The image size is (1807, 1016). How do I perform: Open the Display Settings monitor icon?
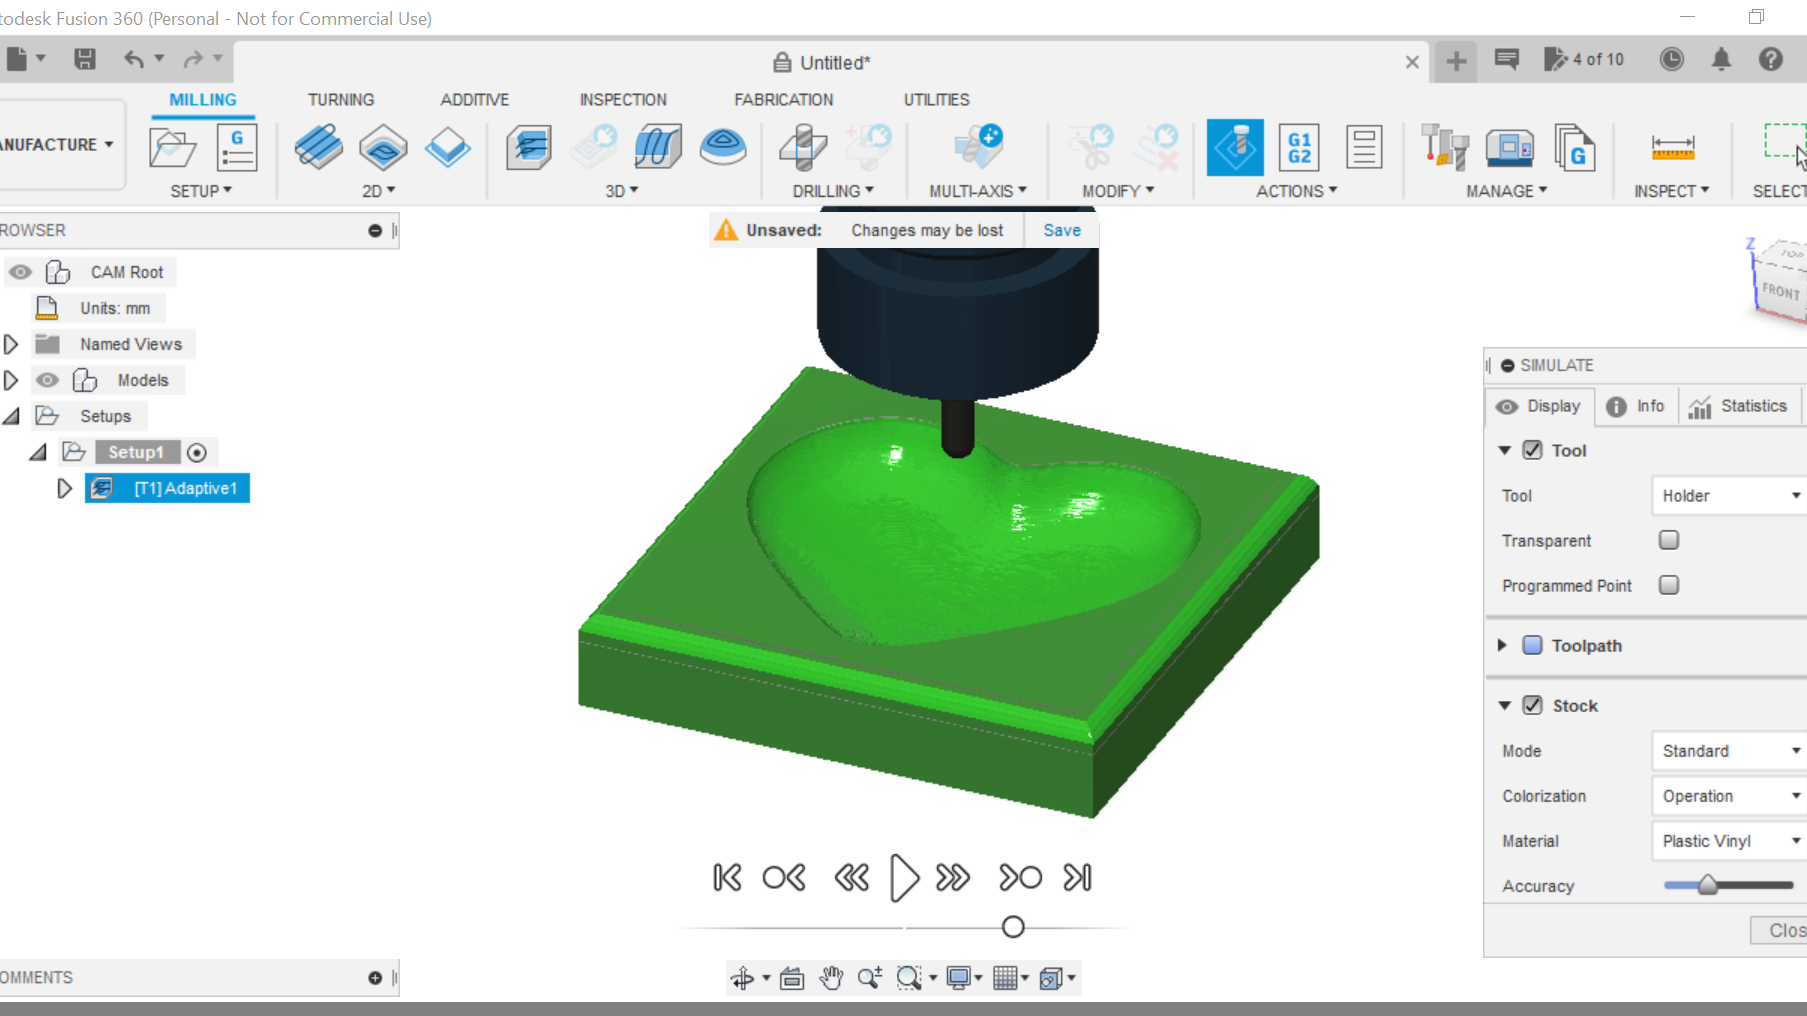pyautogui.click(x=958, y=978)
